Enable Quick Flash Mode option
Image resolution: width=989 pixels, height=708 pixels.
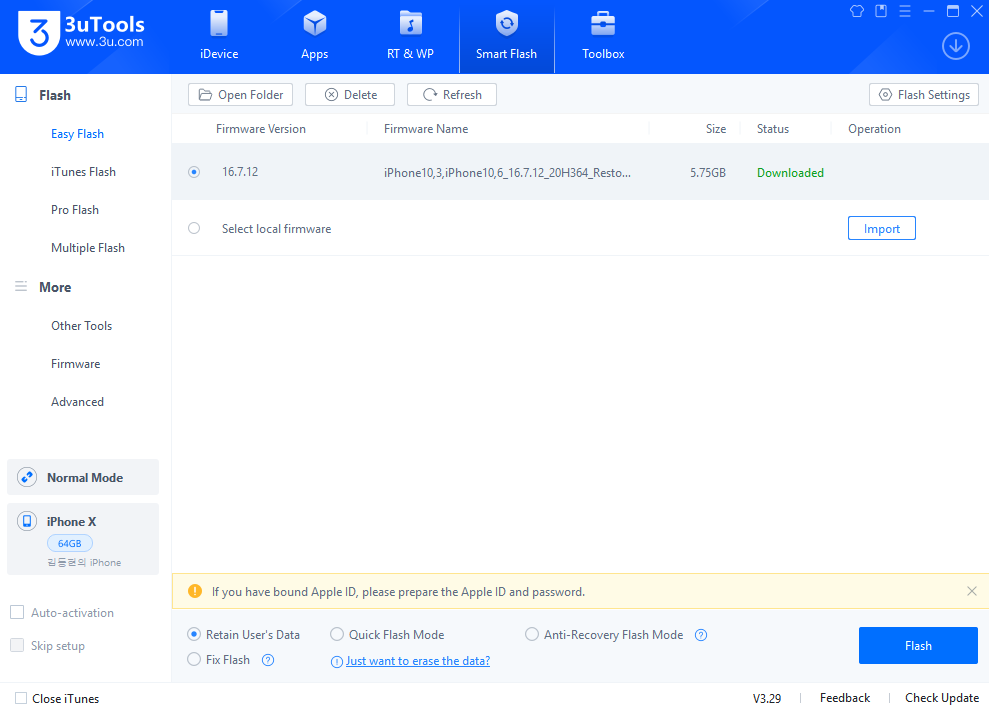pyautogui.click(x=337, y=635)
